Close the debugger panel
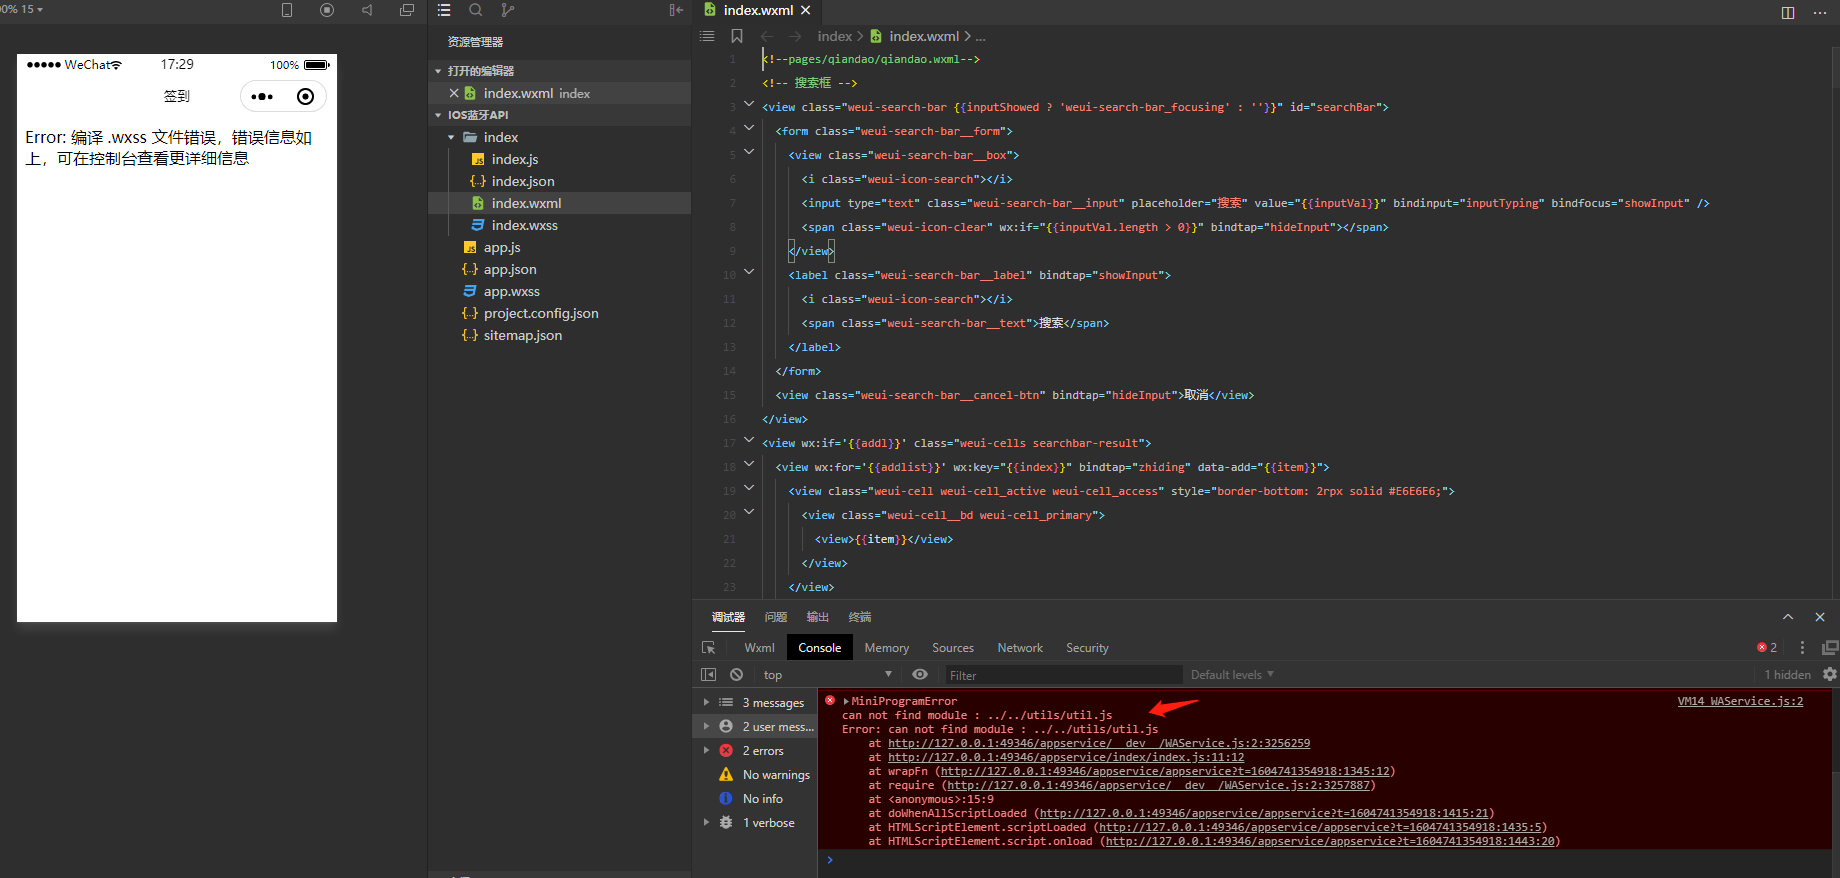 [x=1820, y=617]
